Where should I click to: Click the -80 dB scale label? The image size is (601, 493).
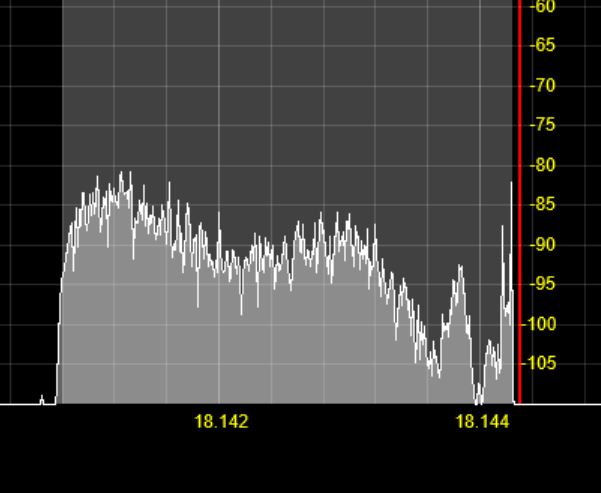click(543, 165)
